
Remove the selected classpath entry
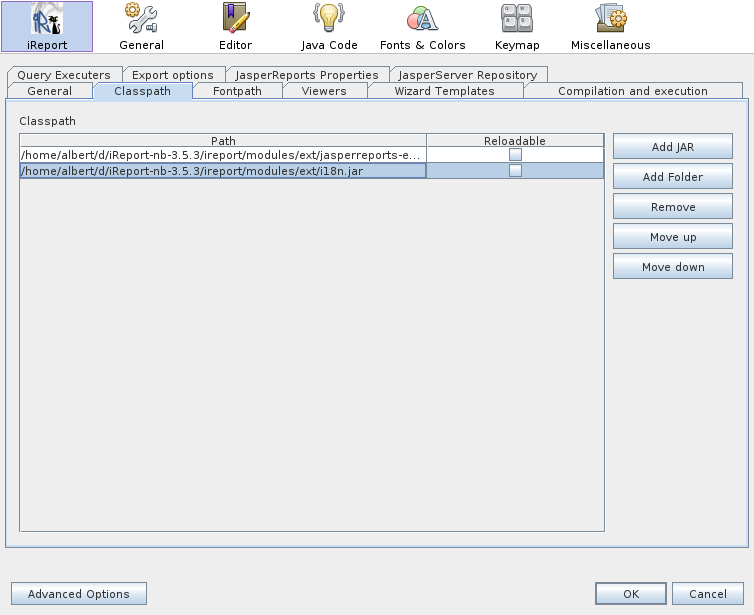pos(673,207)
